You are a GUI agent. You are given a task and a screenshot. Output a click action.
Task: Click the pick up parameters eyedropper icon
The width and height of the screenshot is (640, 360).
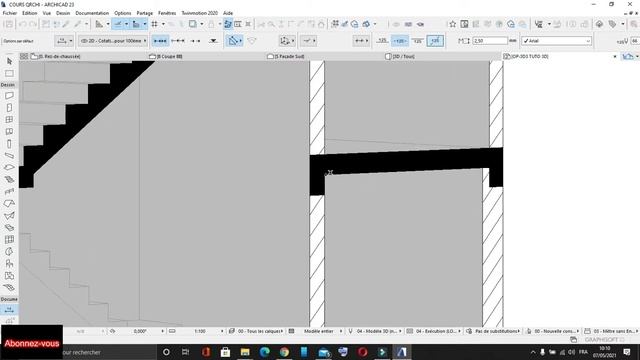(66, 24)
